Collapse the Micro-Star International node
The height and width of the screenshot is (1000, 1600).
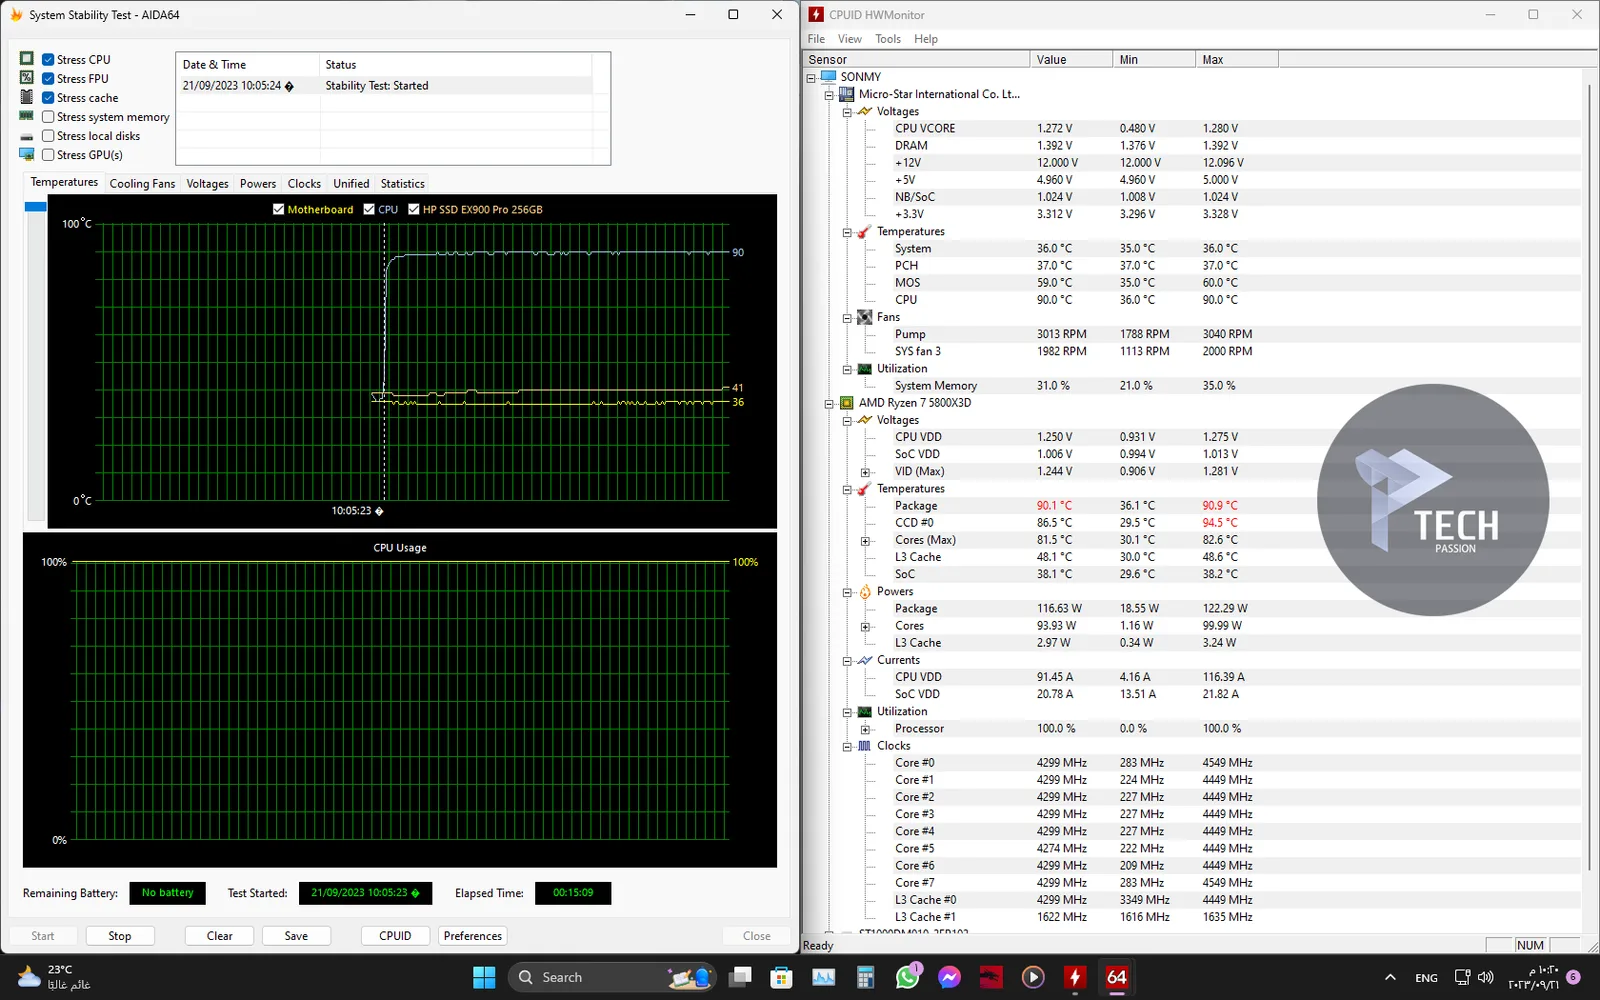click(x=829, y=95)
